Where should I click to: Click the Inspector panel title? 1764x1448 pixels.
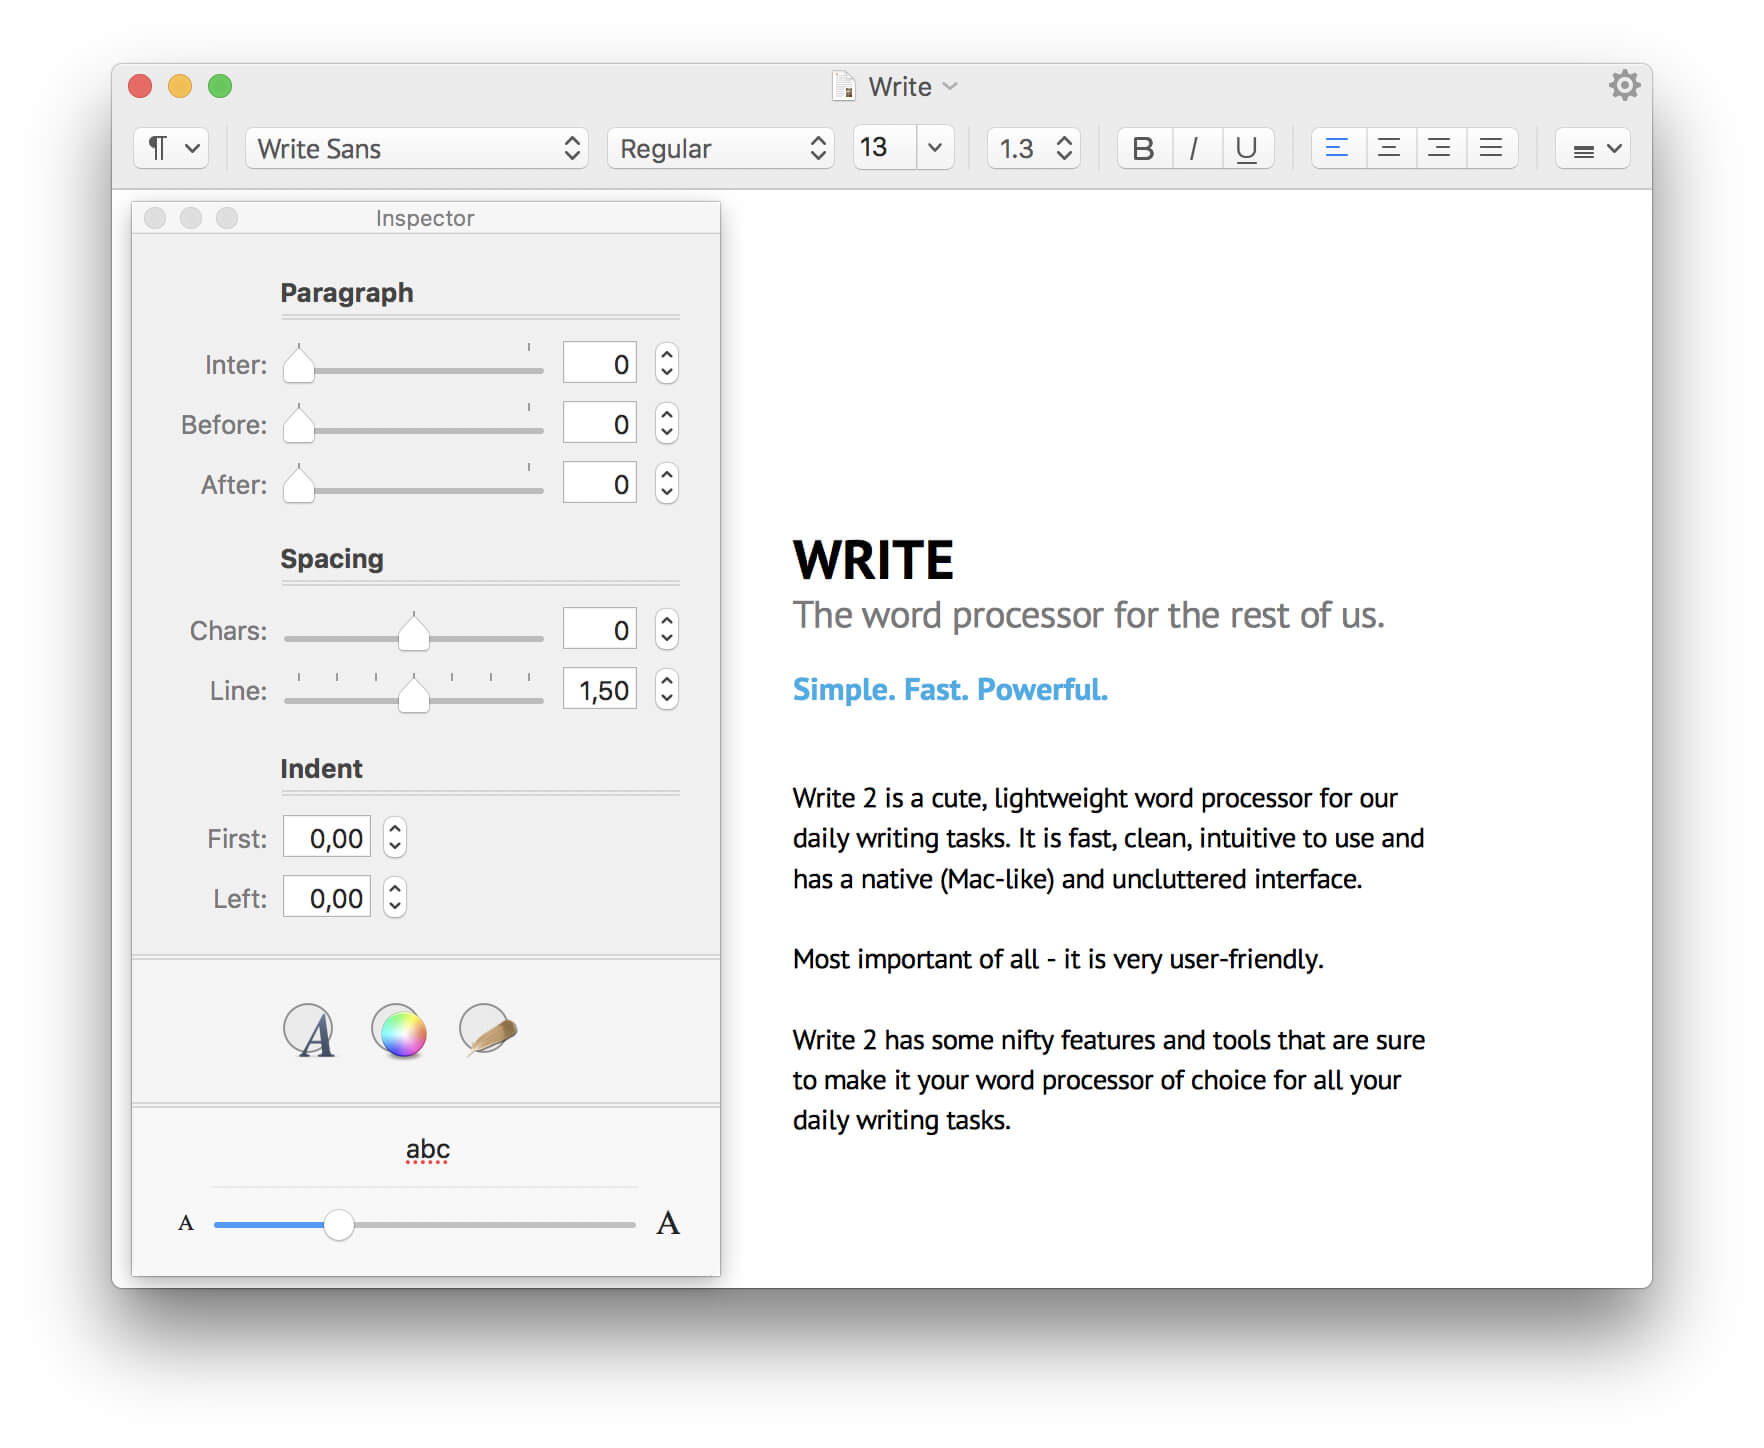tap(425, 218)
